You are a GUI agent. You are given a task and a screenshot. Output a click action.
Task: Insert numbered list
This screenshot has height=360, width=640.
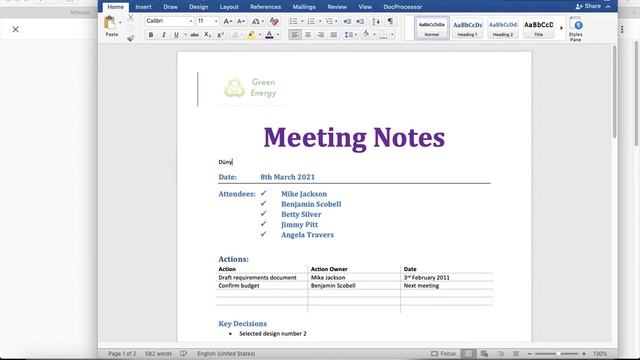click(x=311, y=21)
